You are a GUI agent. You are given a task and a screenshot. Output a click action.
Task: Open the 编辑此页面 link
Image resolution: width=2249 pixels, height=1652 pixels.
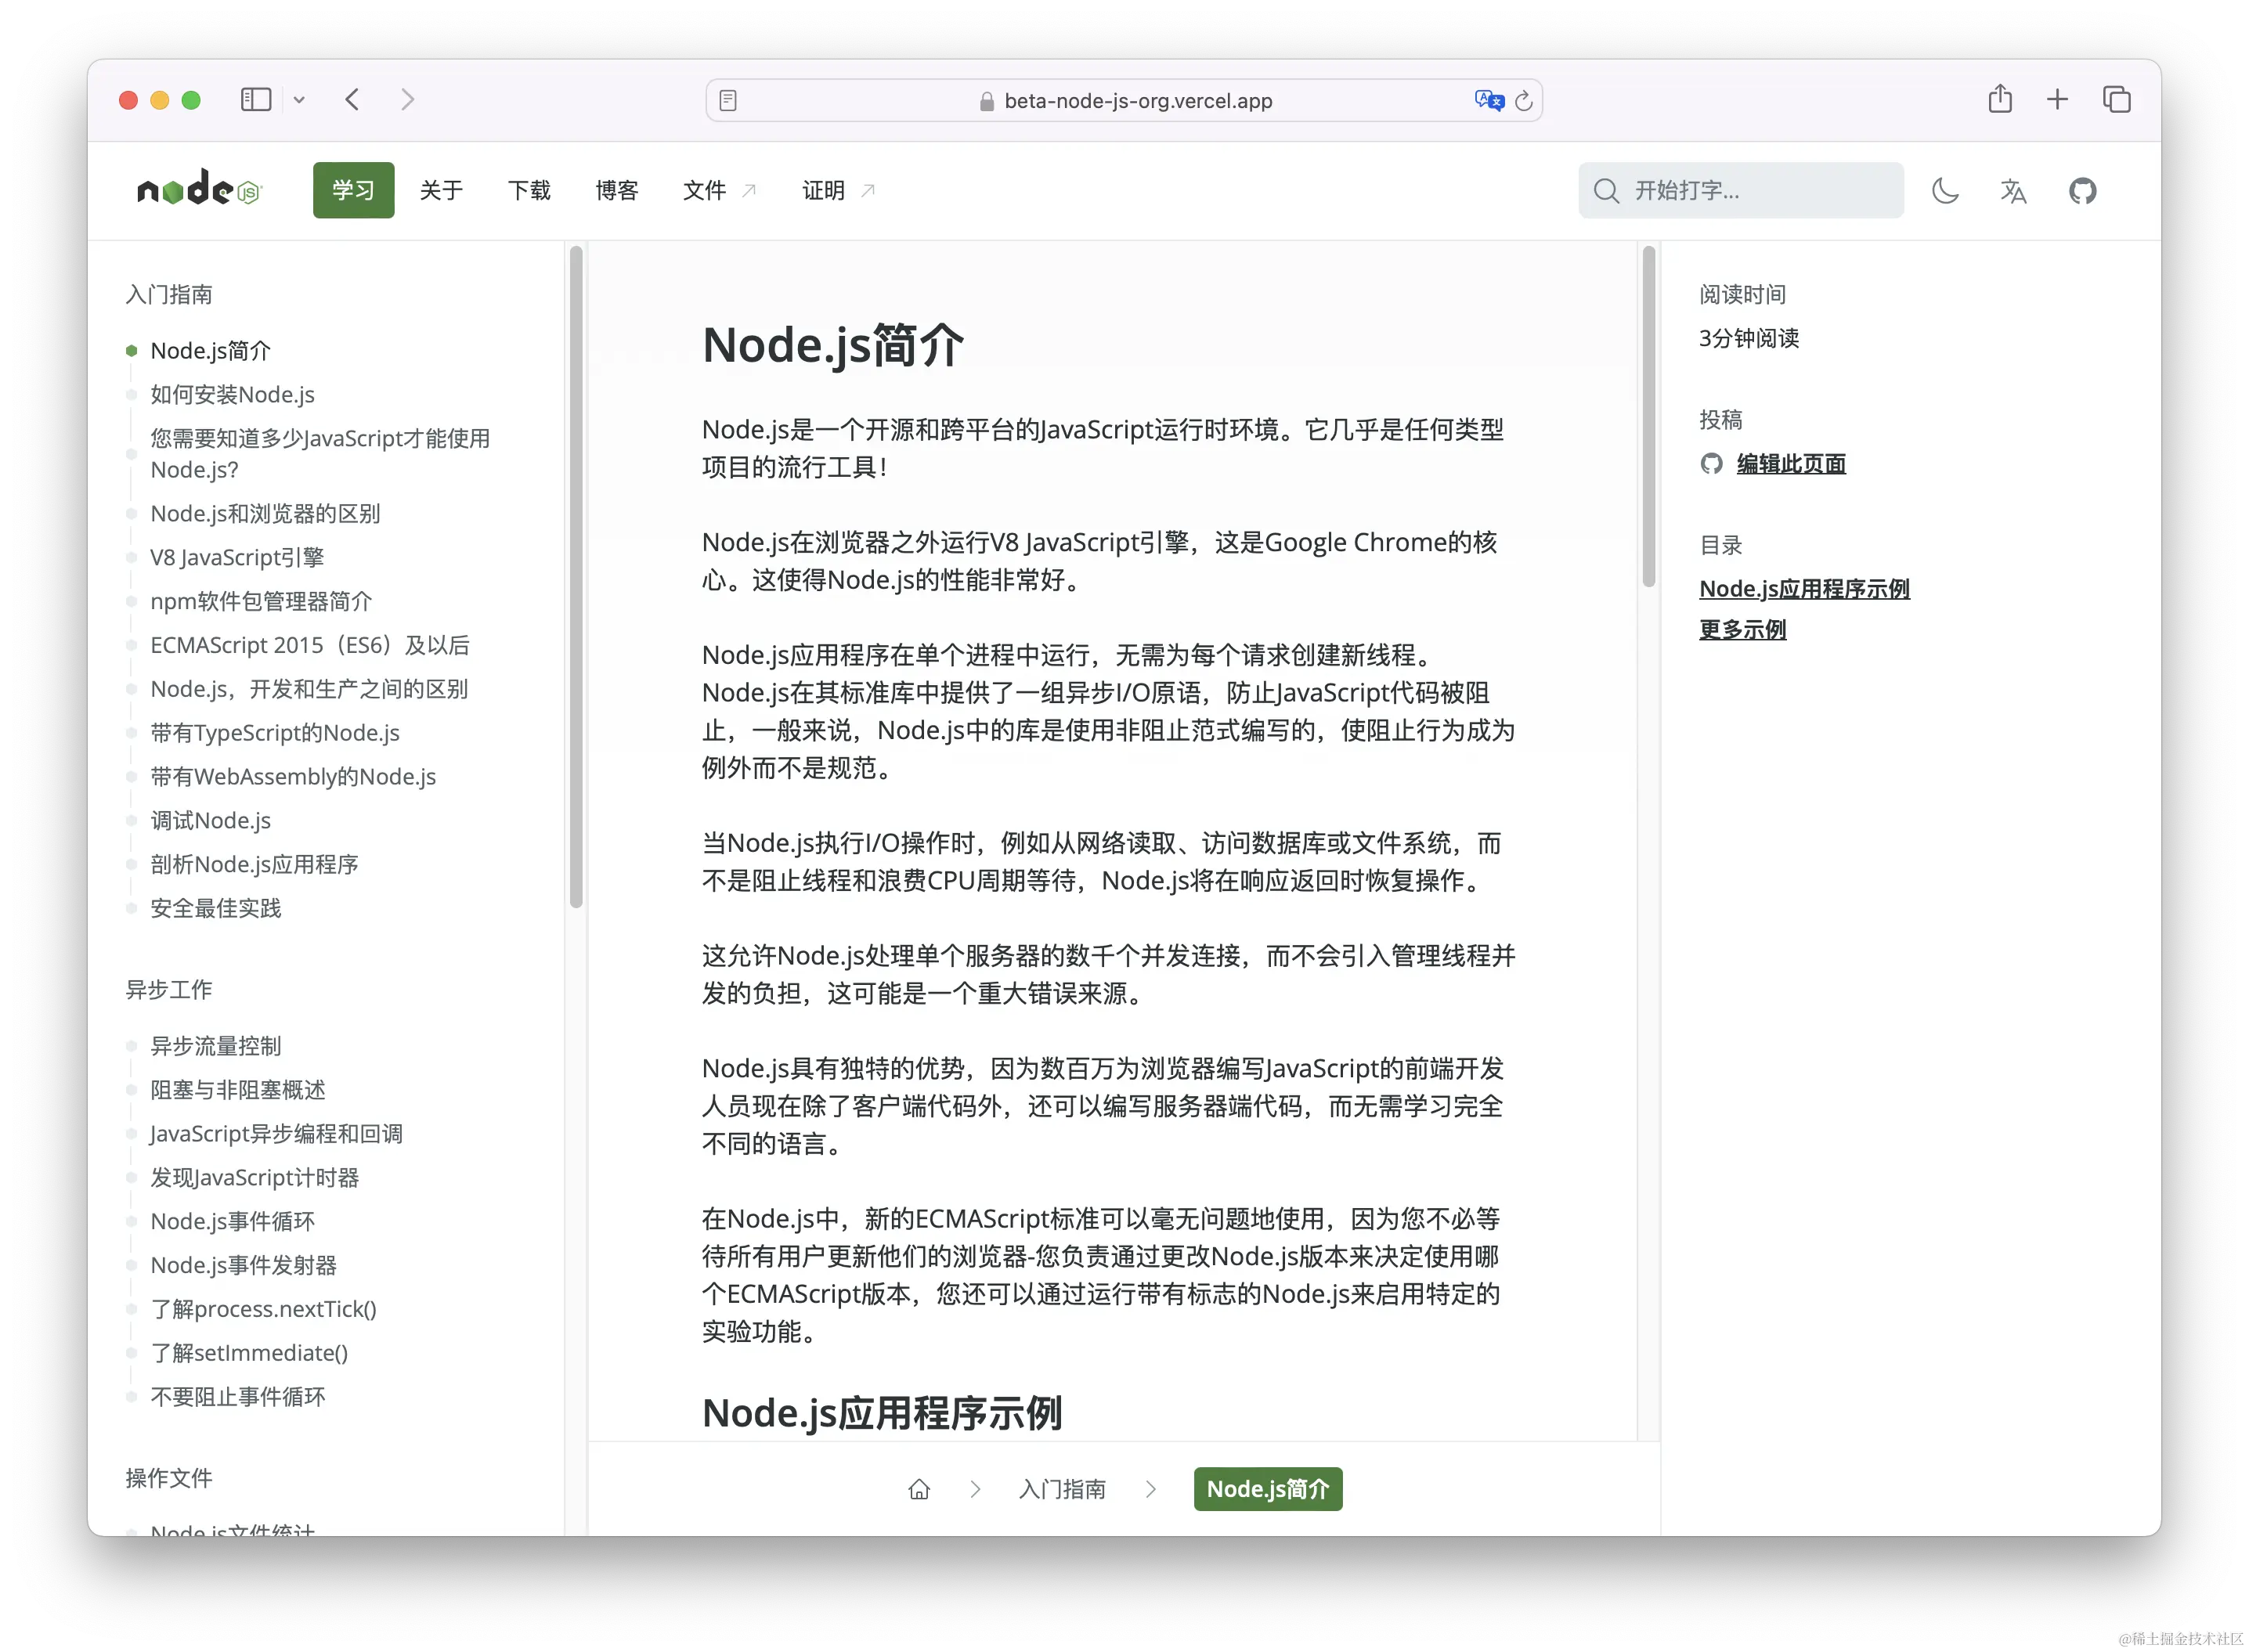click(x=1791, y=464)
